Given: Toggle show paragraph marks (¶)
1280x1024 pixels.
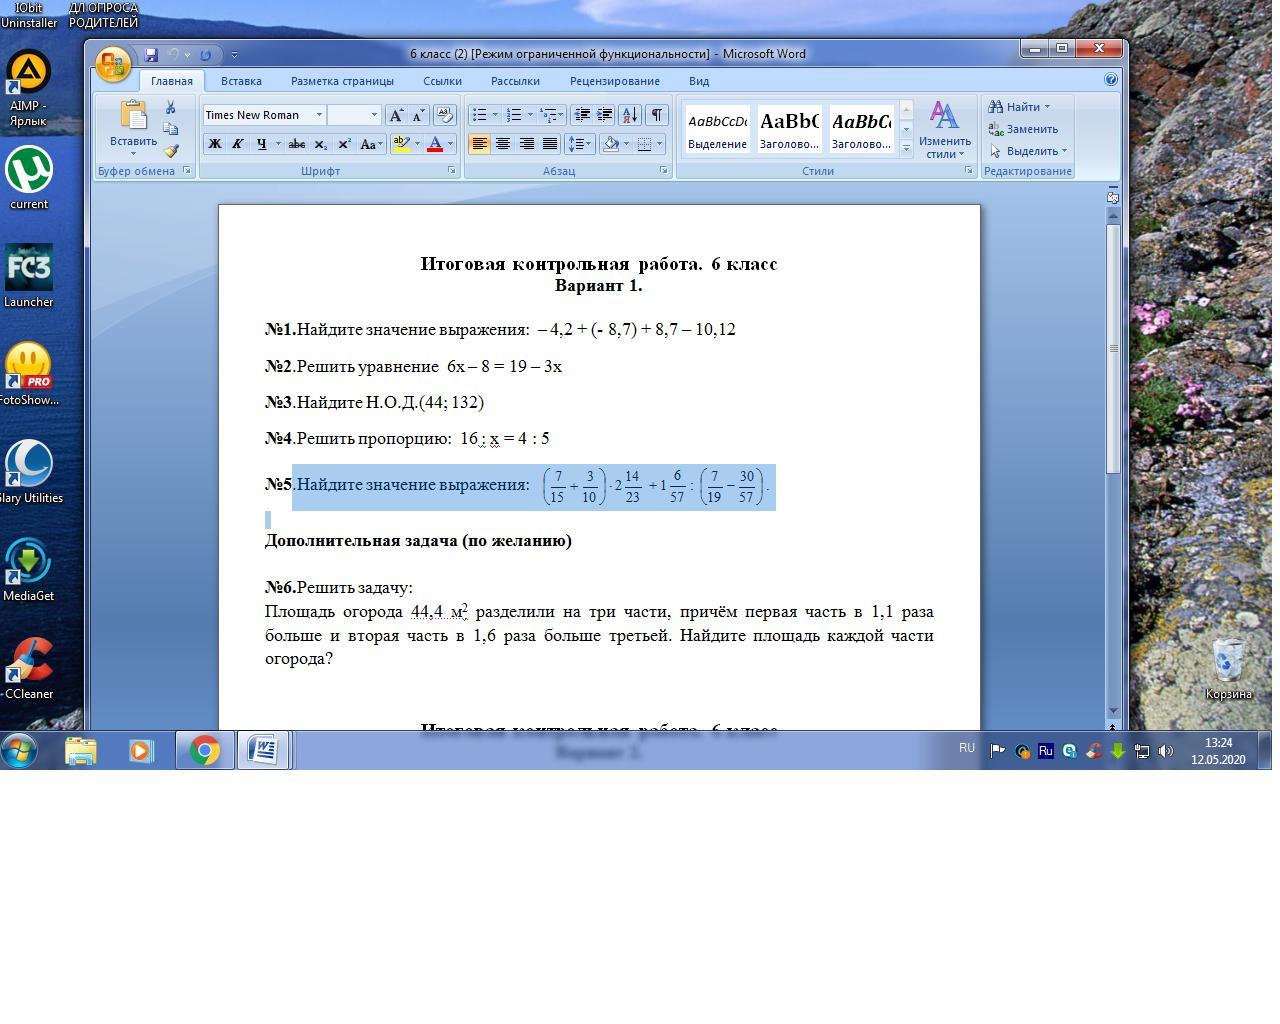Looking at the screenshot, I should (657, 115).
